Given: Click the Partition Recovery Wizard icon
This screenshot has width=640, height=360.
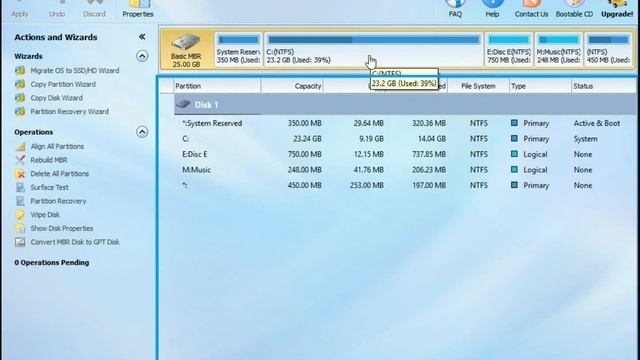Looking at the screenshot, I should point(20,111).
